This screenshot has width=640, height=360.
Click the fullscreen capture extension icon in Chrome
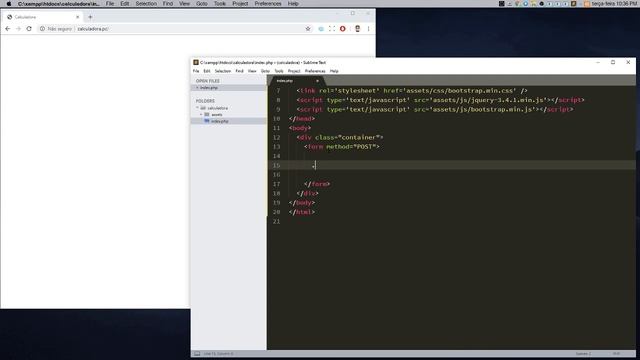[332, 29]
